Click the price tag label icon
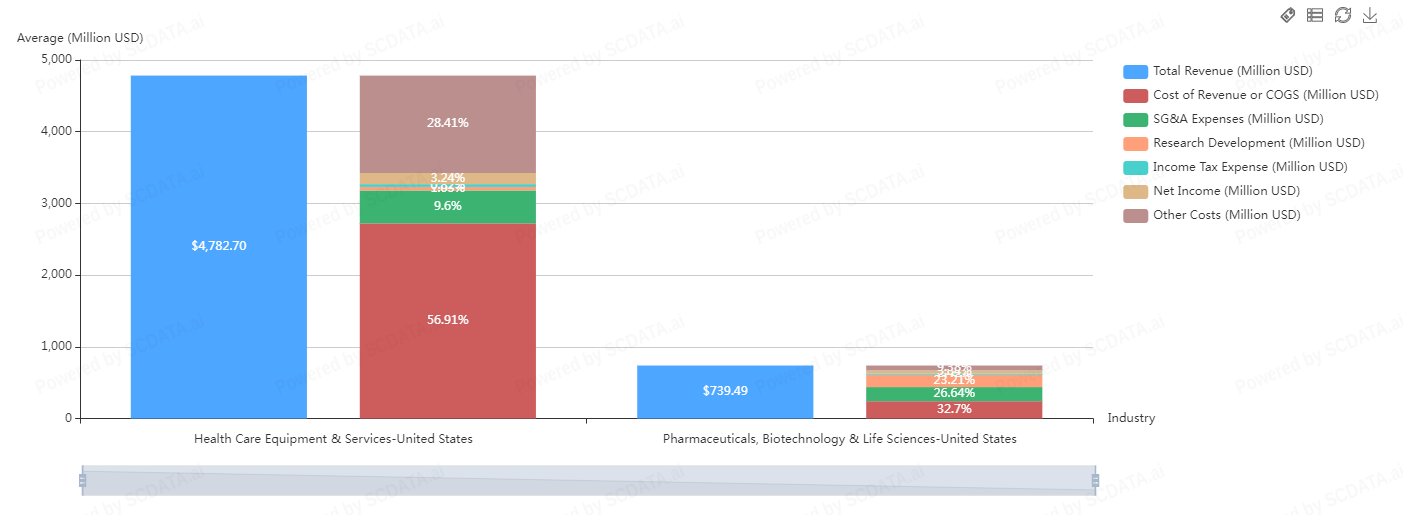Viewport: 1403px width, 515px height. (1289, 15)
